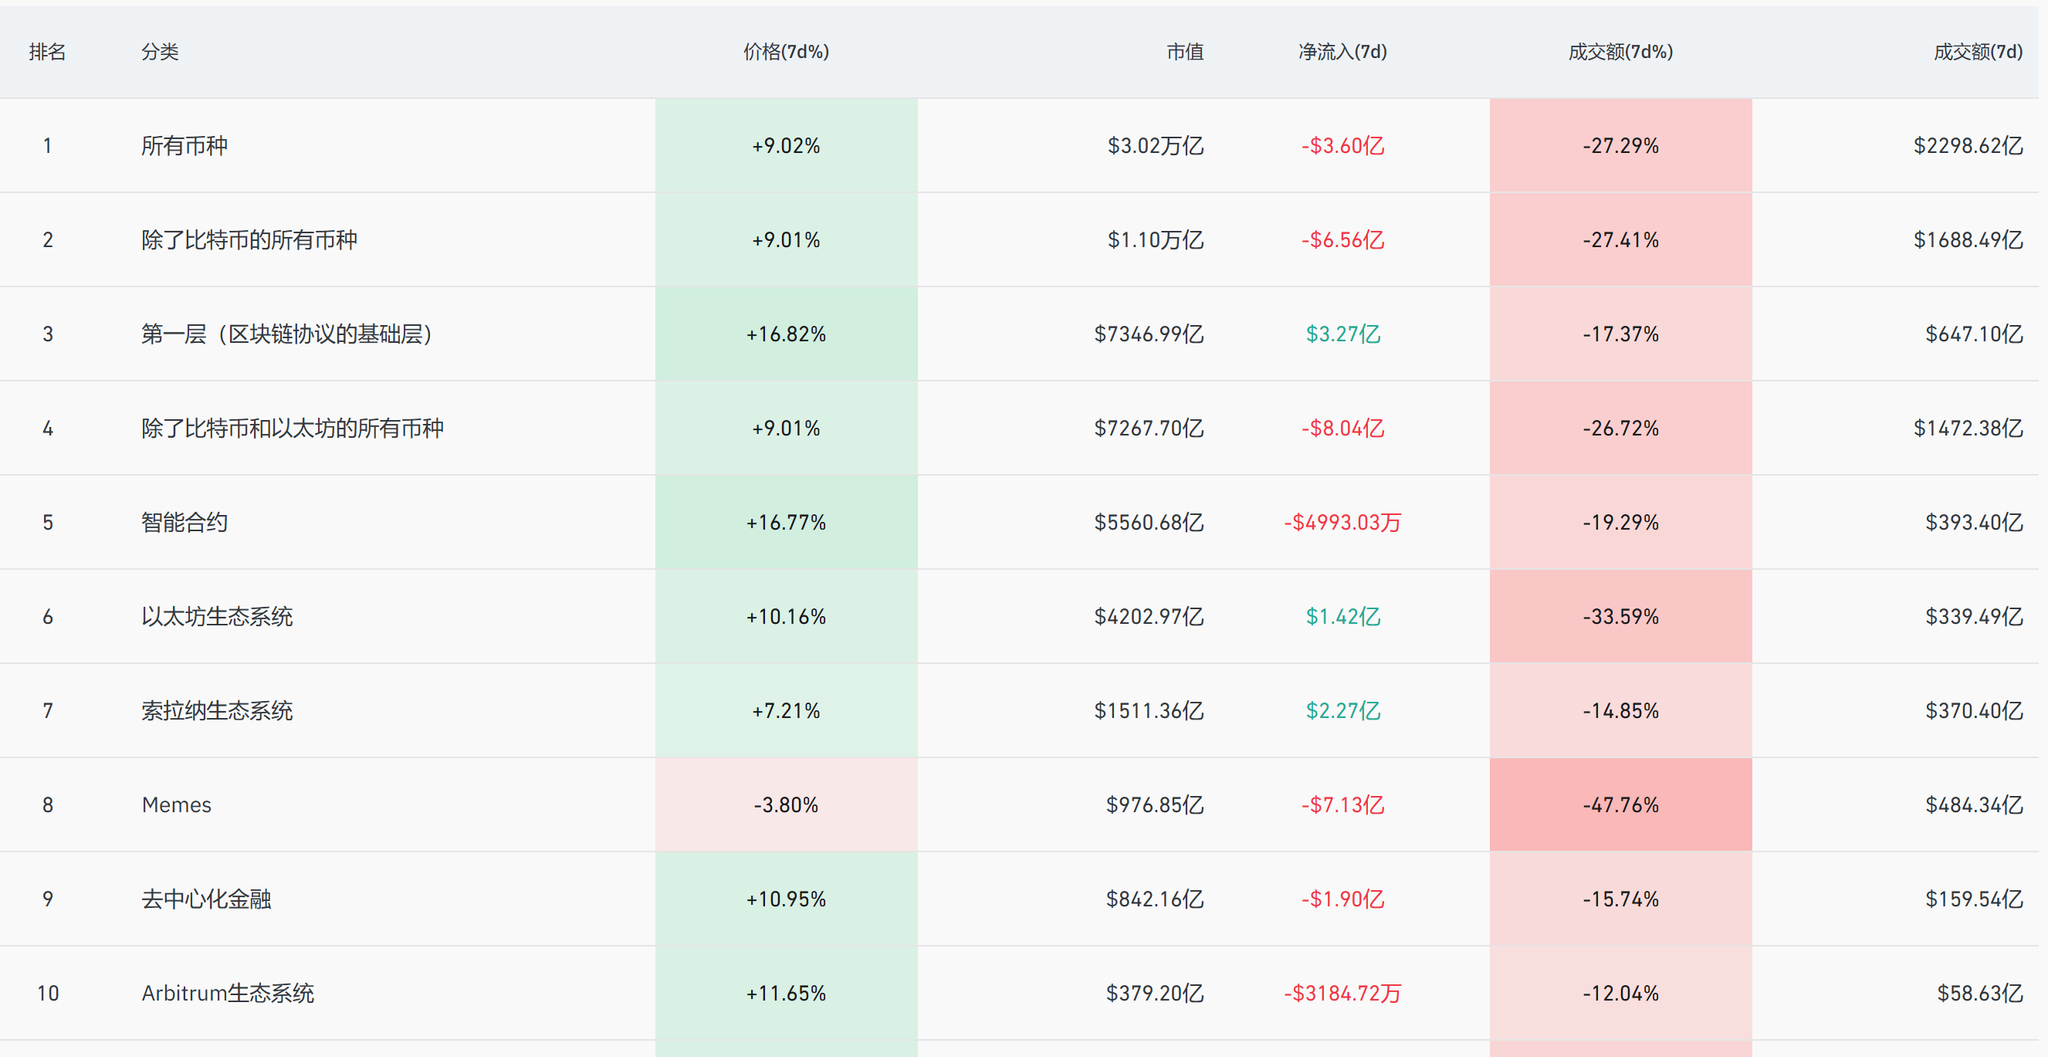This screenshot has width=2048, height=1057.
Task: Sort by 分类 column header
Action: [x=160, y=52]
